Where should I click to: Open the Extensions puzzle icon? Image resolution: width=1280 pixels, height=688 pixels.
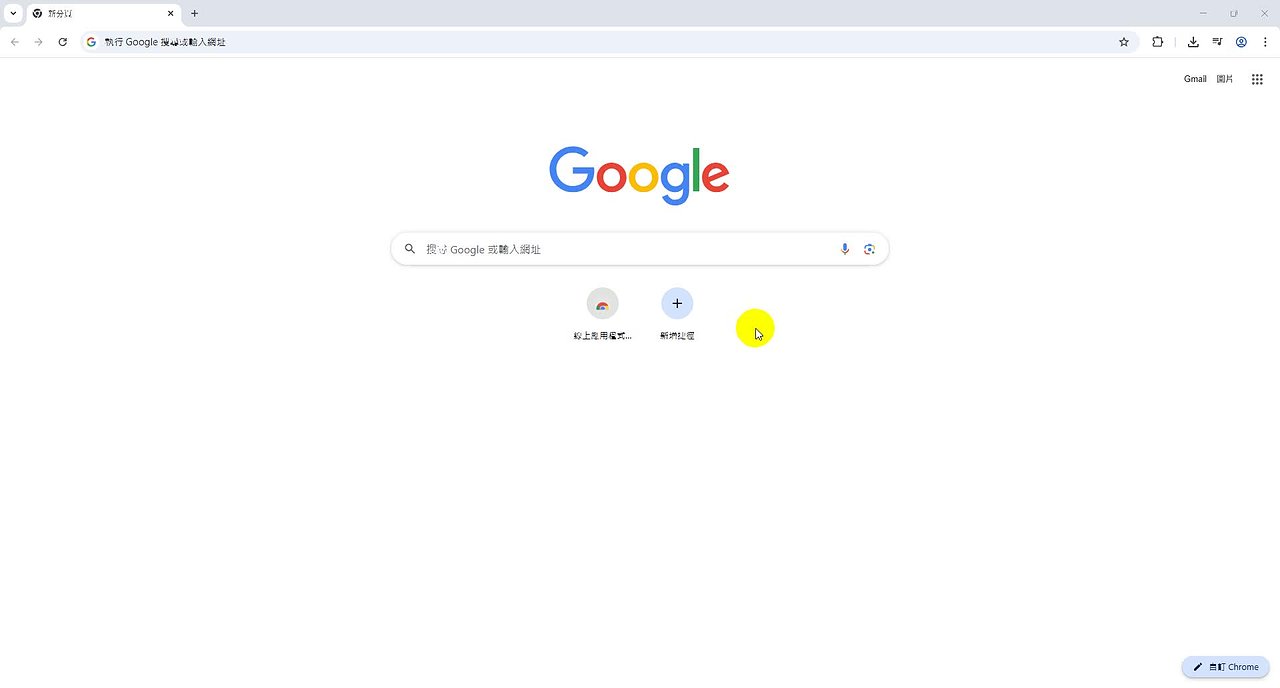1158,42
